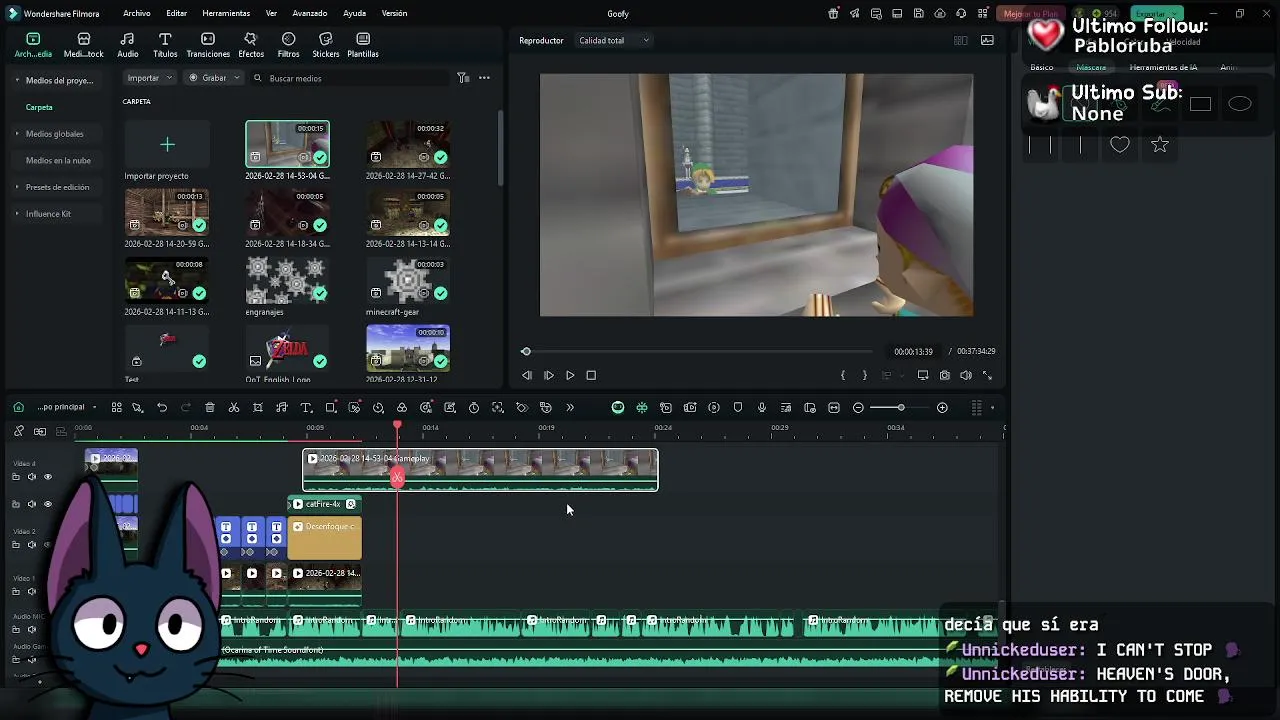
Task: Select the Split scissors tool in timeline toolbar
Action: point(234,408)
